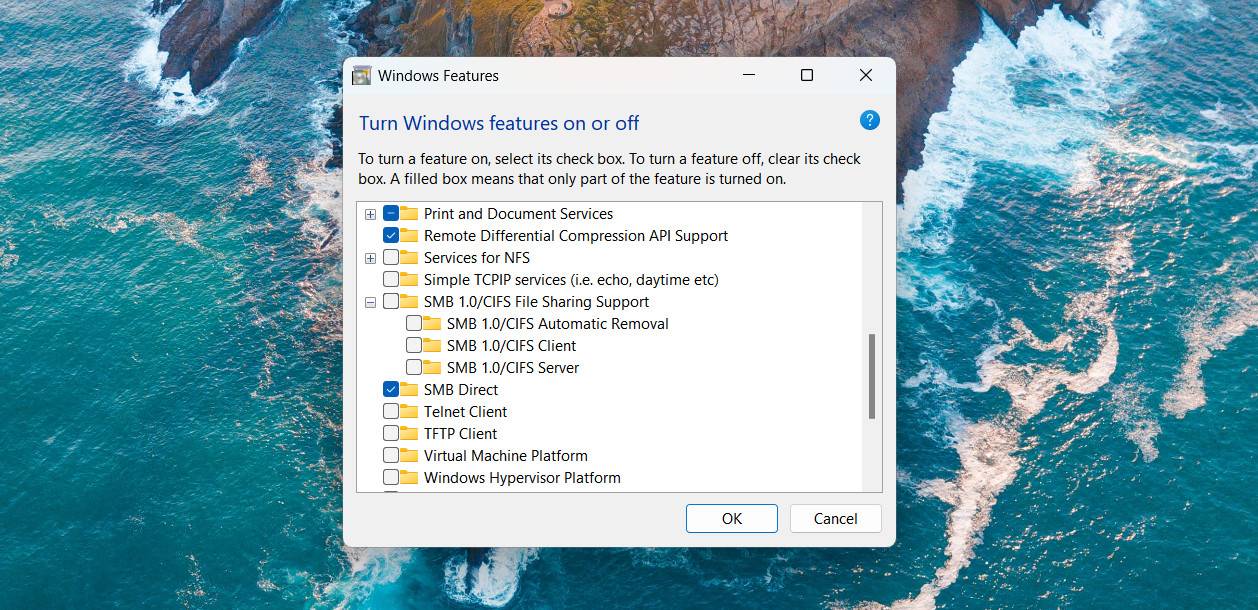Expand the Print and Document Services node

370,214
